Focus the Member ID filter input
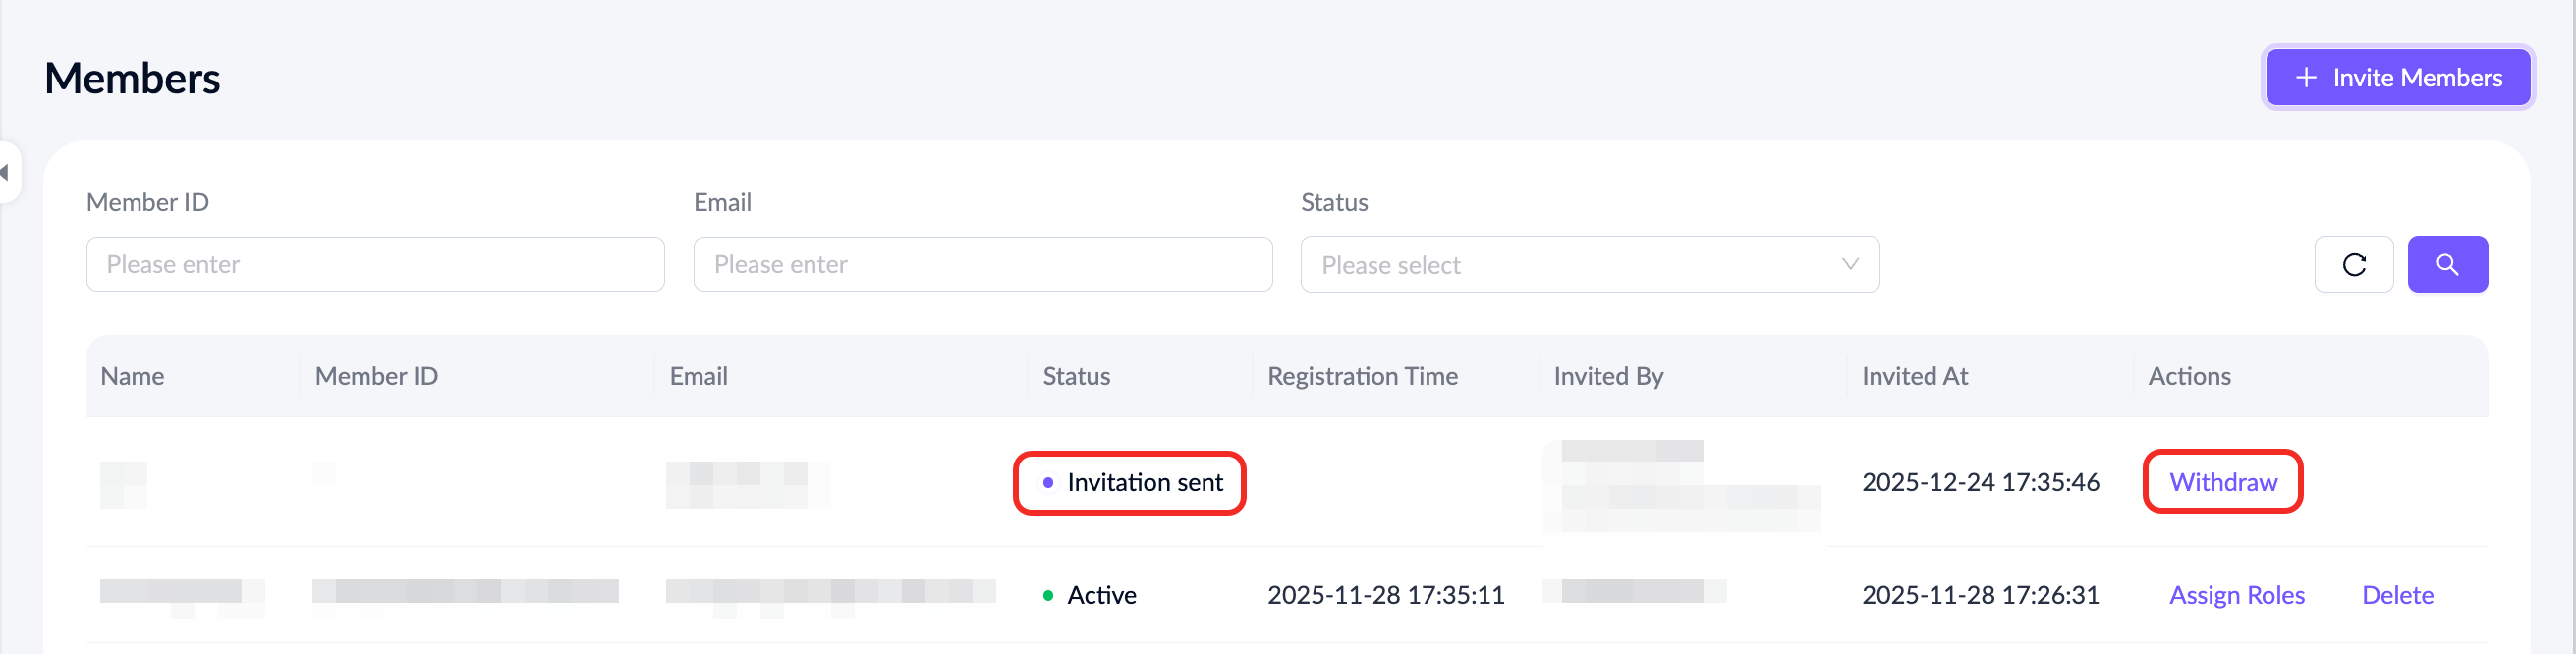The height and width of the screenshot is (654, 2576). pyautogui.click(x=375, y=264)
